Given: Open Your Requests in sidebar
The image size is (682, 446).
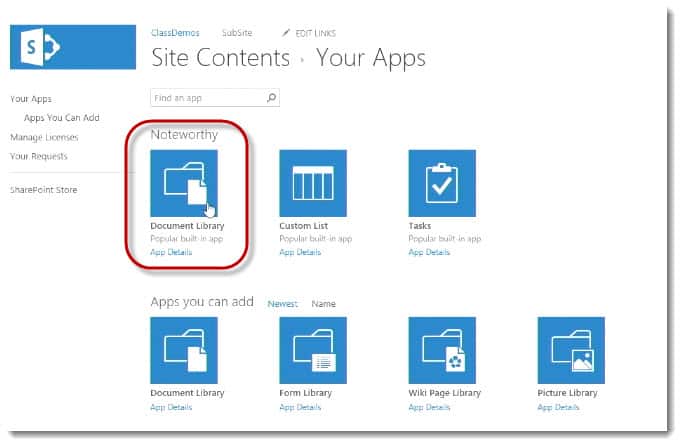Looking at the screenshot, I should pos(39,156).
